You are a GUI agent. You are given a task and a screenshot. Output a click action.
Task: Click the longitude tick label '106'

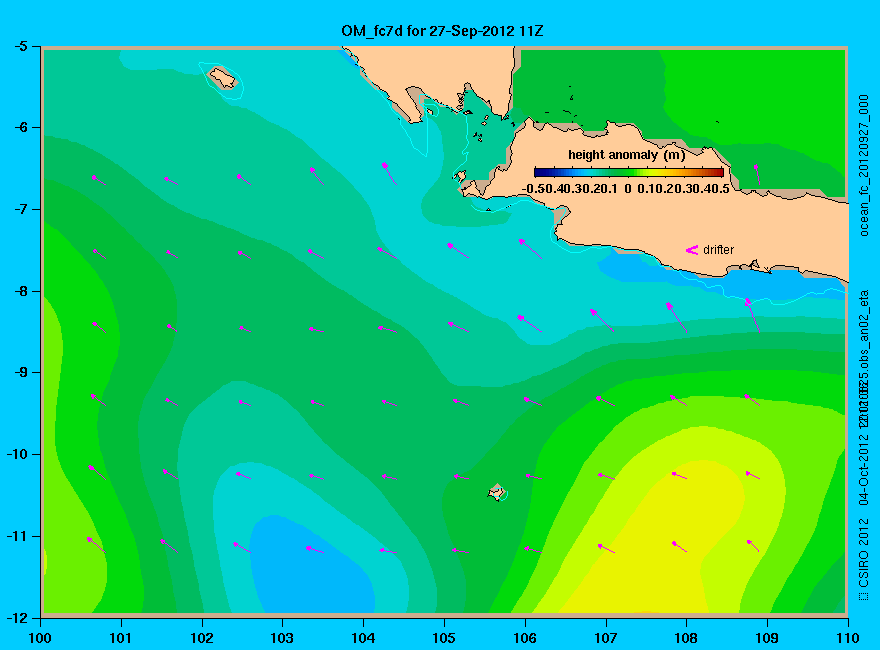click(525, 638)
